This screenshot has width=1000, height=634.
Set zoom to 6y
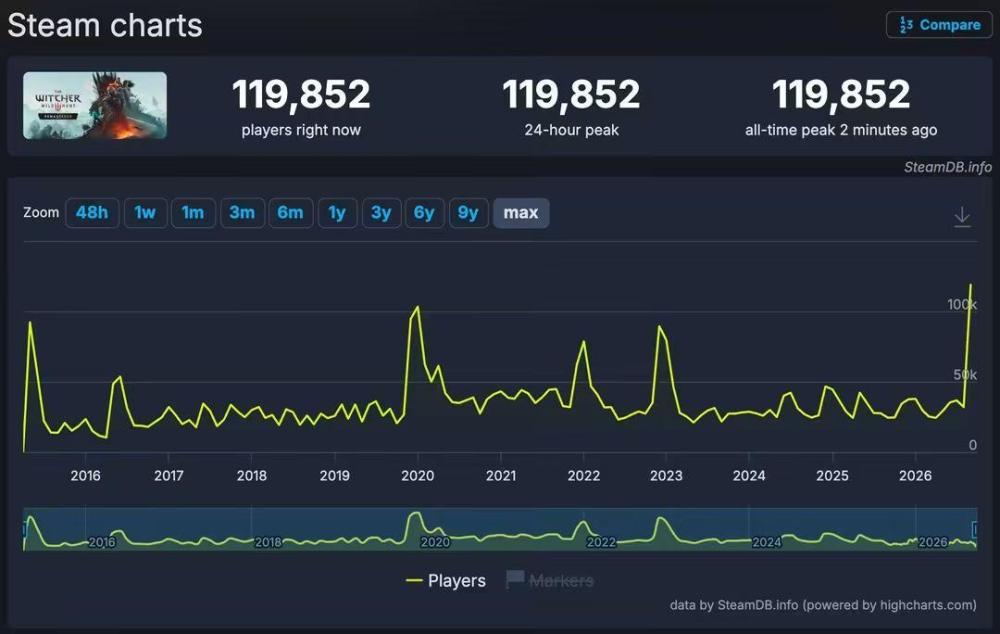pyautogui.click(x=424, y=212)
